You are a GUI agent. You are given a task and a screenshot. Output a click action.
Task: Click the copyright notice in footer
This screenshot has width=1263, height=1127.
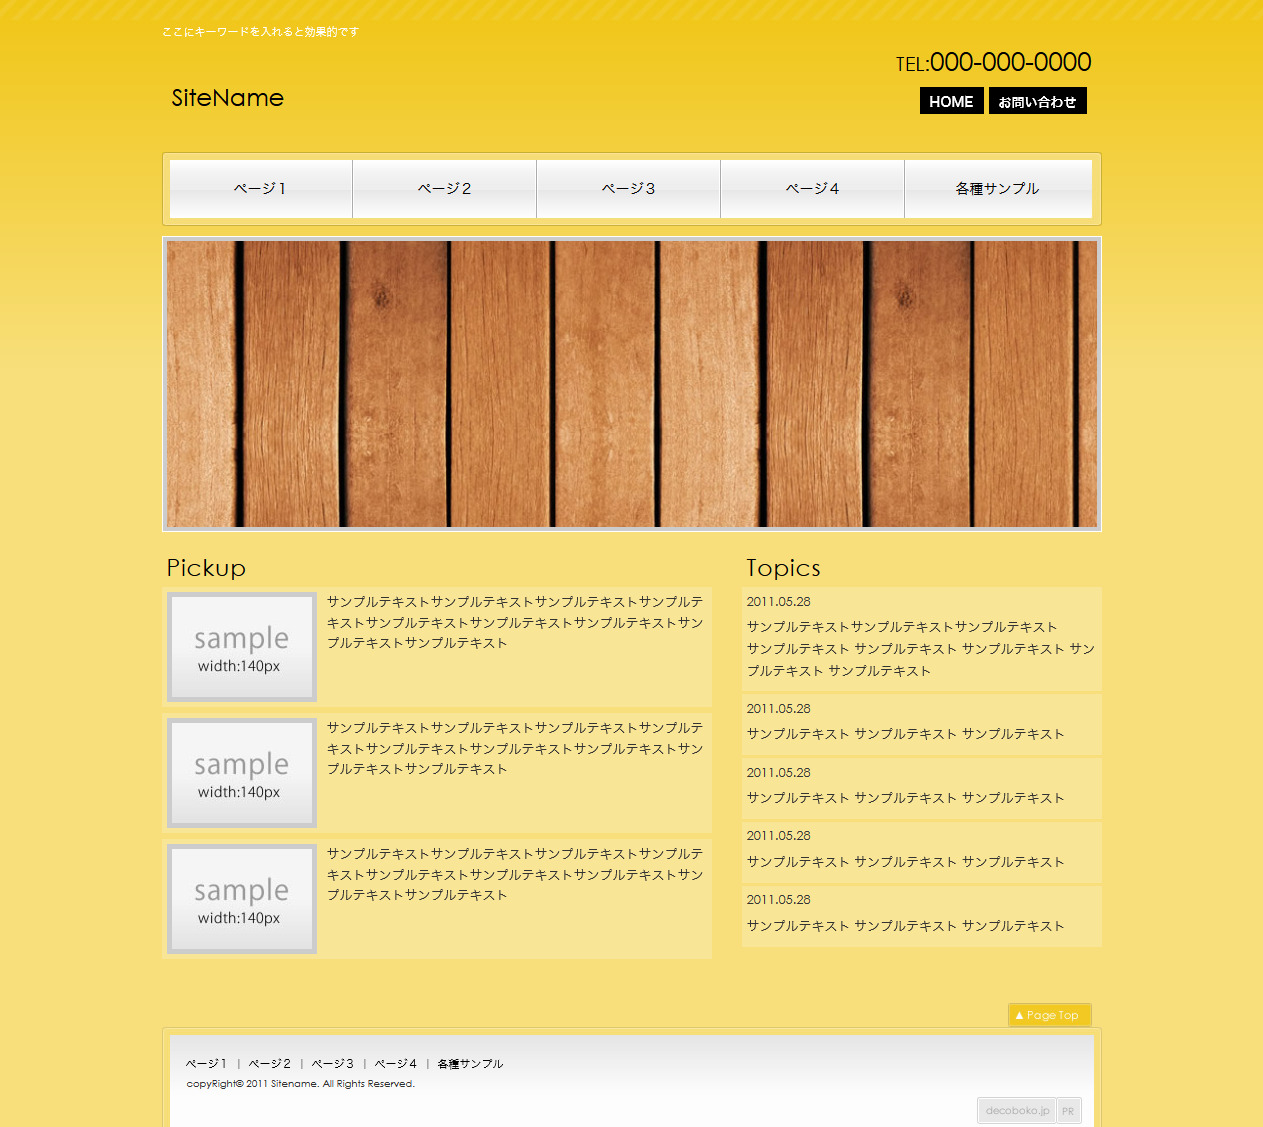tap(300, 1084)
